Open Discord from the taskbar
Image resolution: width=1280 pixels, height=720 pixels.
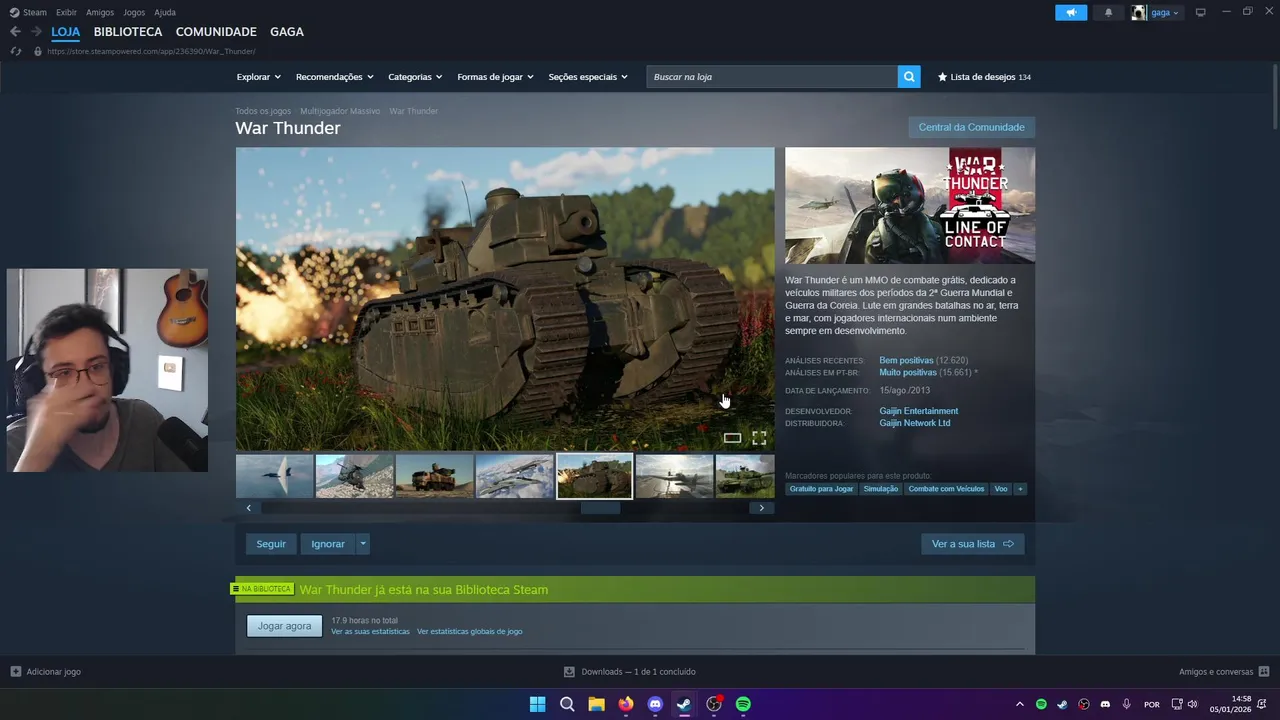(655, 704)
